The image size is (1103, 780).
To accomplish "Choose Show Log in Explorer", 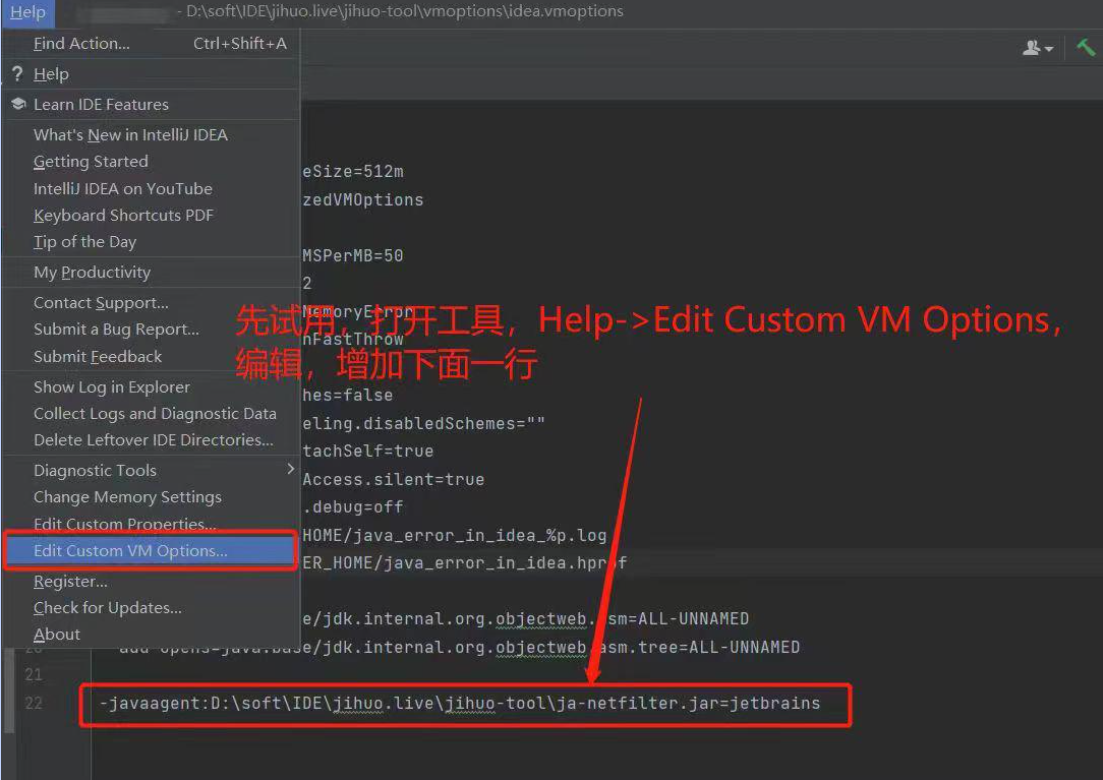I will [111, 387].
